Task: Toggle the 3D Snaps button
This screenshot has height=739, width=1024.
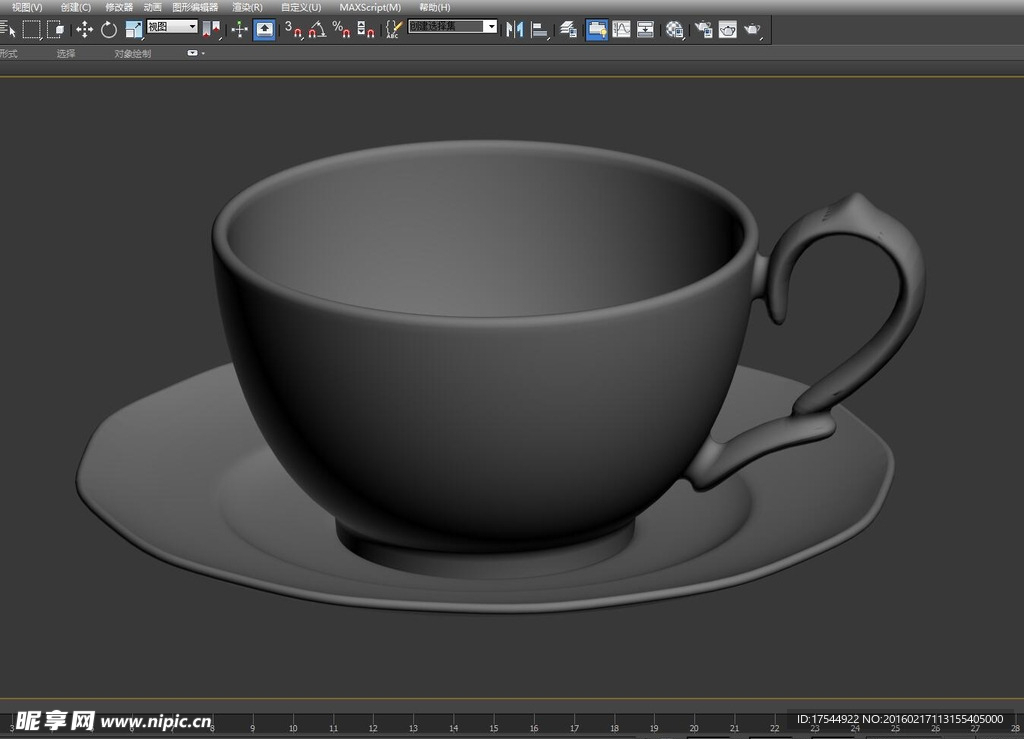Action: pos(294,29)
